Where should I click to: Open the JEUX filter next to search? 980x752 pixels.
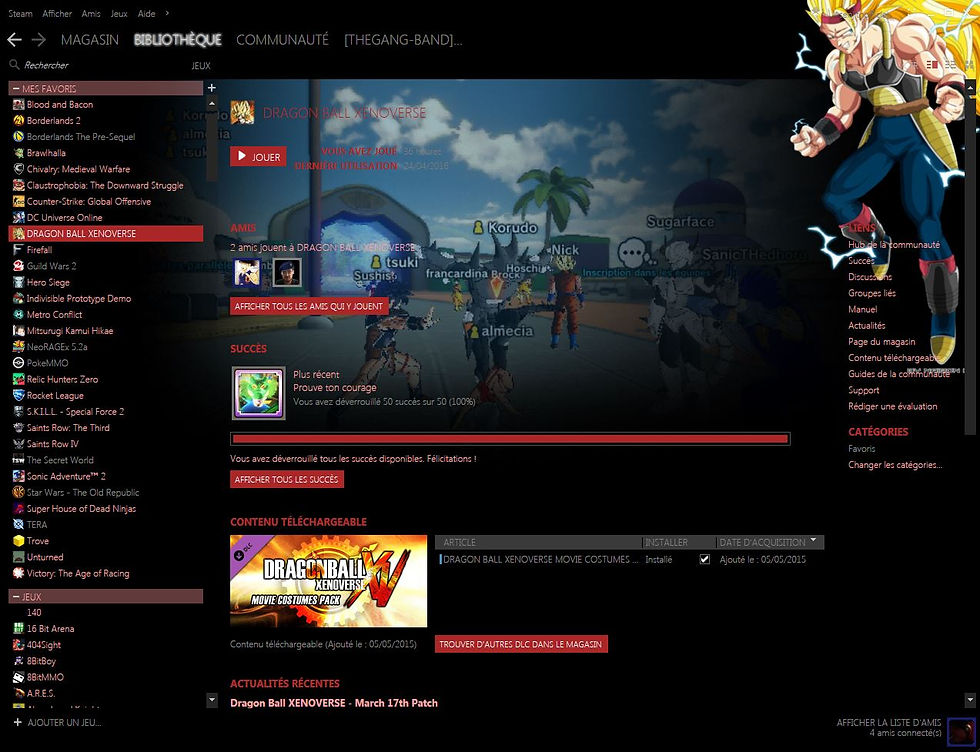pos(201,66)
